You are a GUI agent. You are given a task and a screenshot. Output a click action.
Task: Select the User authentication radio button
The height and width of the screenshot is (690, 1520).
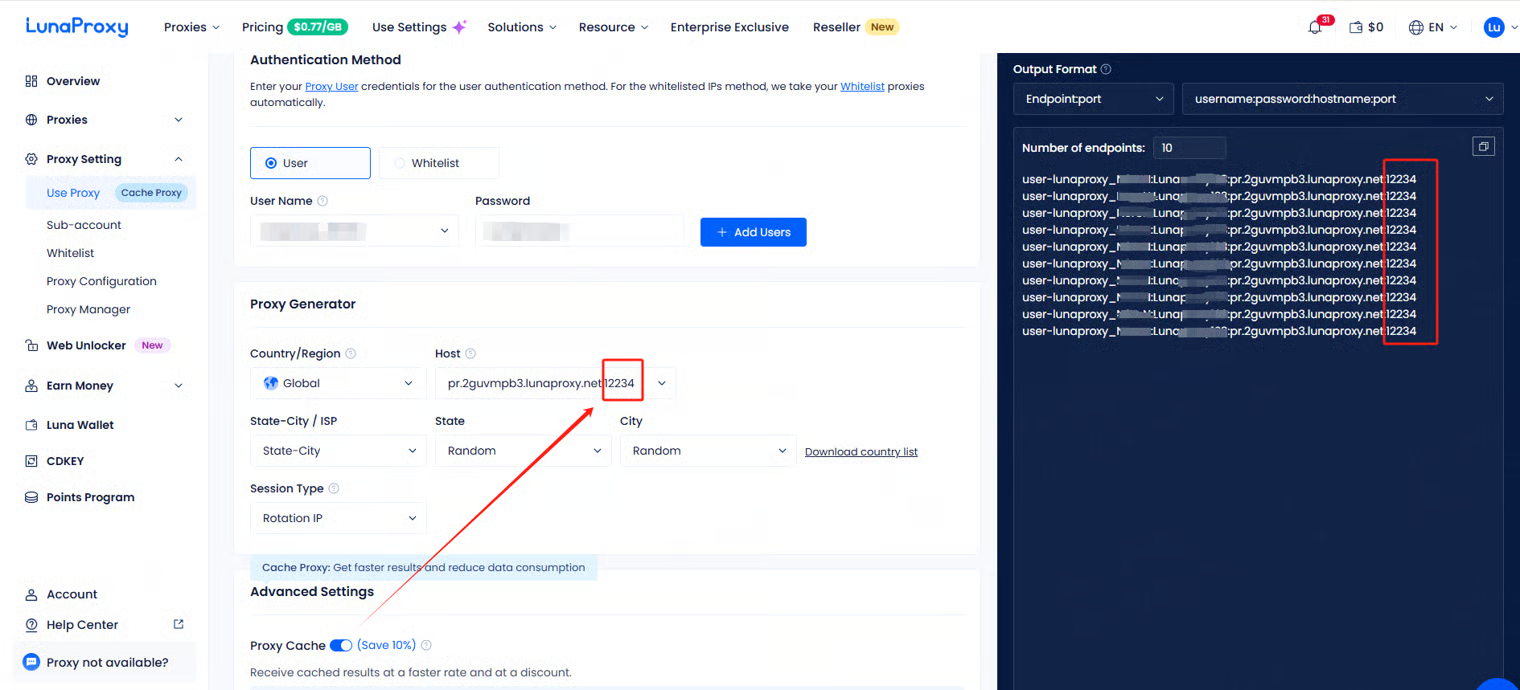[271, 163]
